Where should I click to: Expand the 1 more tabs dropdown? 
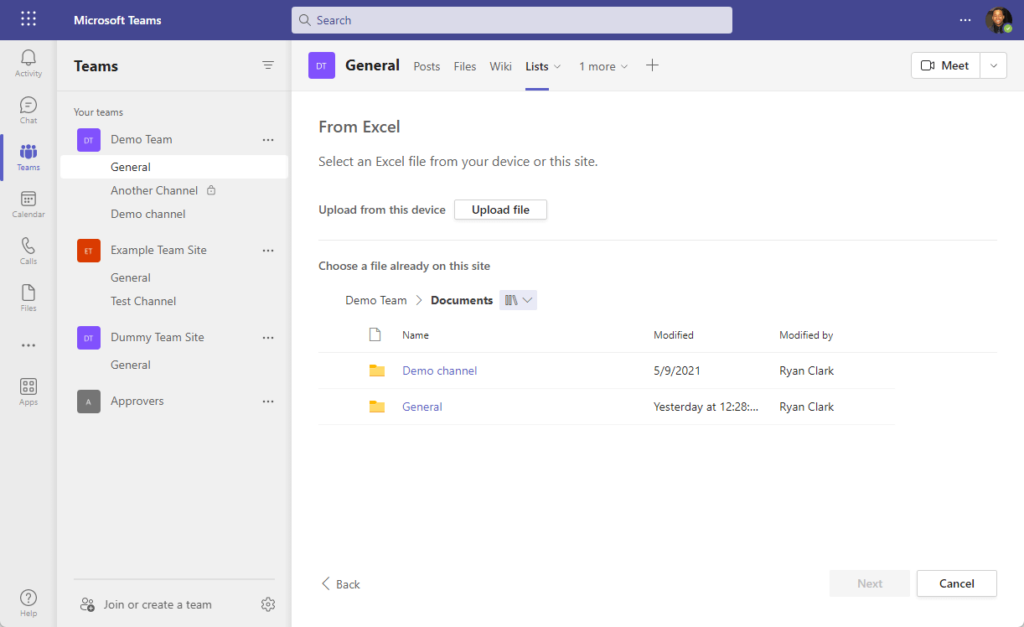pos(603,67)
